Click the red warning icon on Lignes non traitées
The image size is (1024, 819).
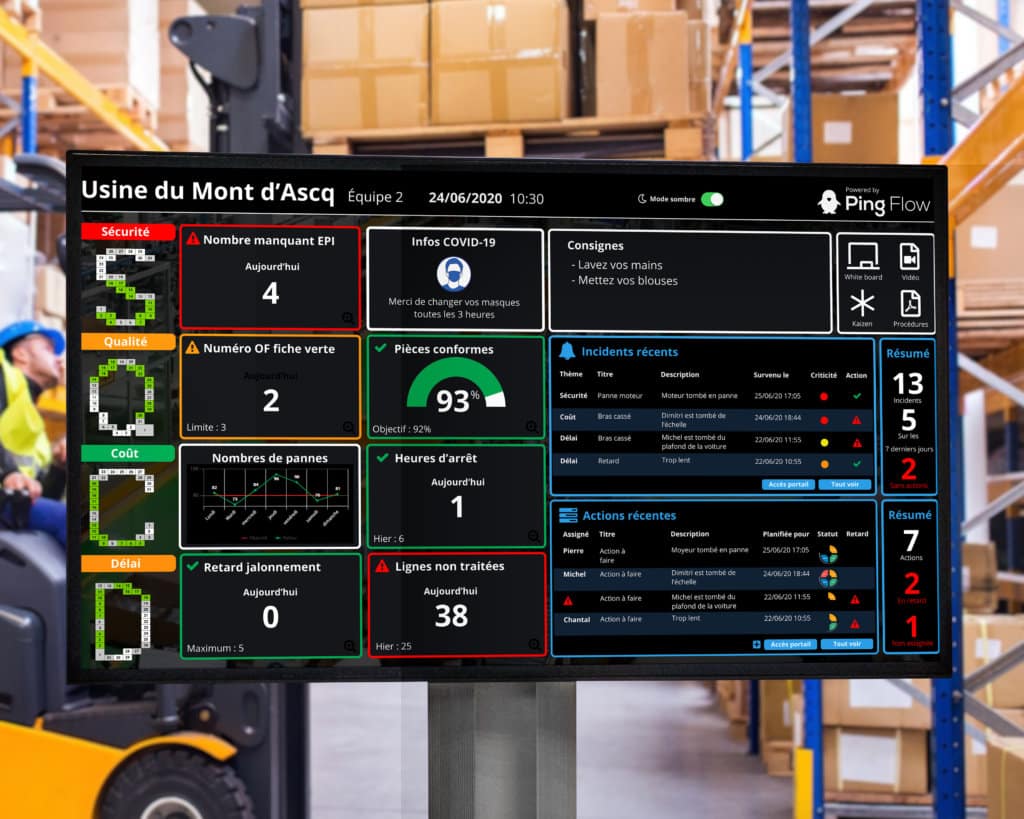[x=382, y=566]
